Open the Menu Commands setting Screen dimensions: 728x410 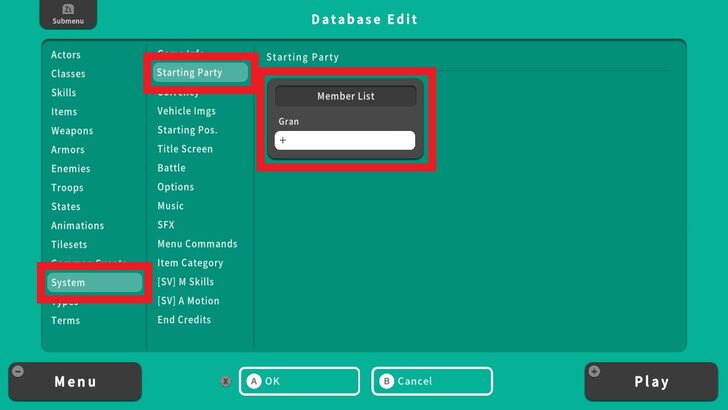(197, 244)
